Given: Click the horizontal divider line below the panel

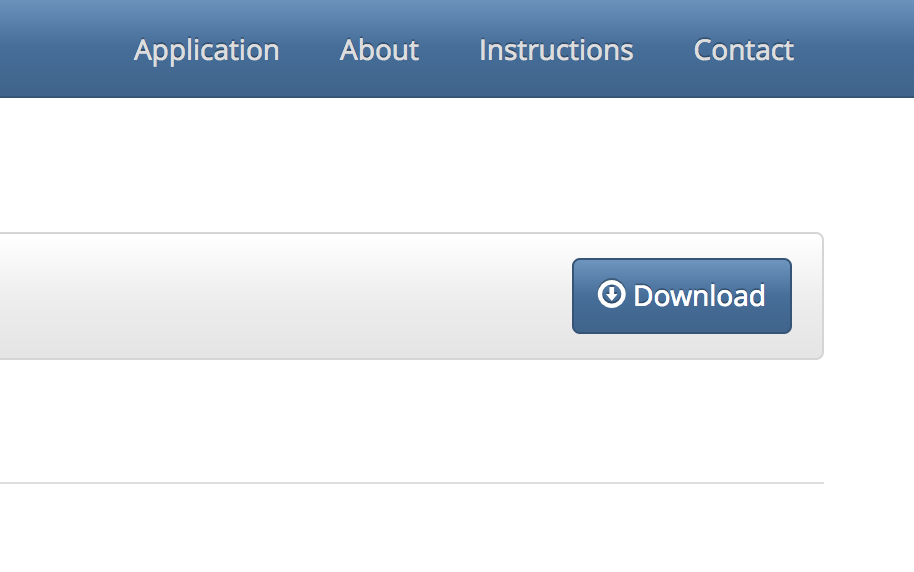Looking at the screenshot, I should click(x=412, y=483).
